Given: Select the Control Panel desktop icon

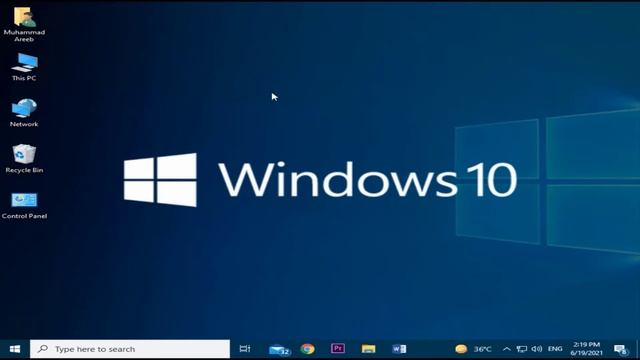Looking at the screenshot, I should (24, 206).
